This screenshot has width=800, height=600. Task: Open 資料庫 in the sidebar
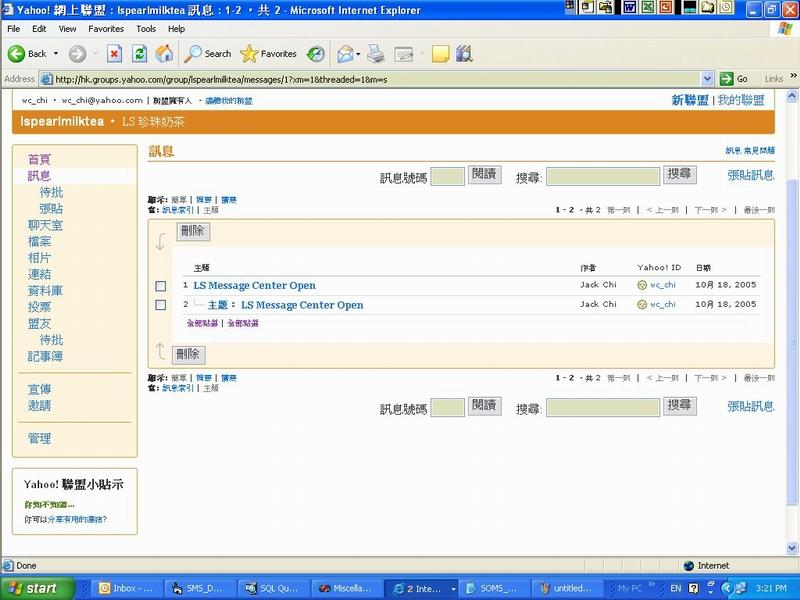[x=45, y=291]
